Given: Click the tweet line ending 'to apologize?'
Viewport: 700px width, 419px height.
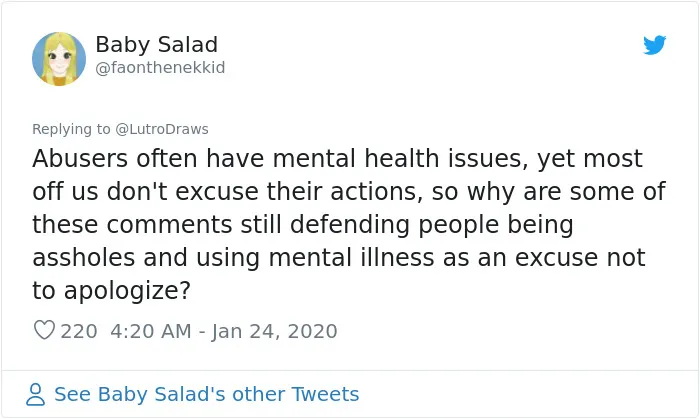Looking at the screenshot, I should [x=112, y=291].
